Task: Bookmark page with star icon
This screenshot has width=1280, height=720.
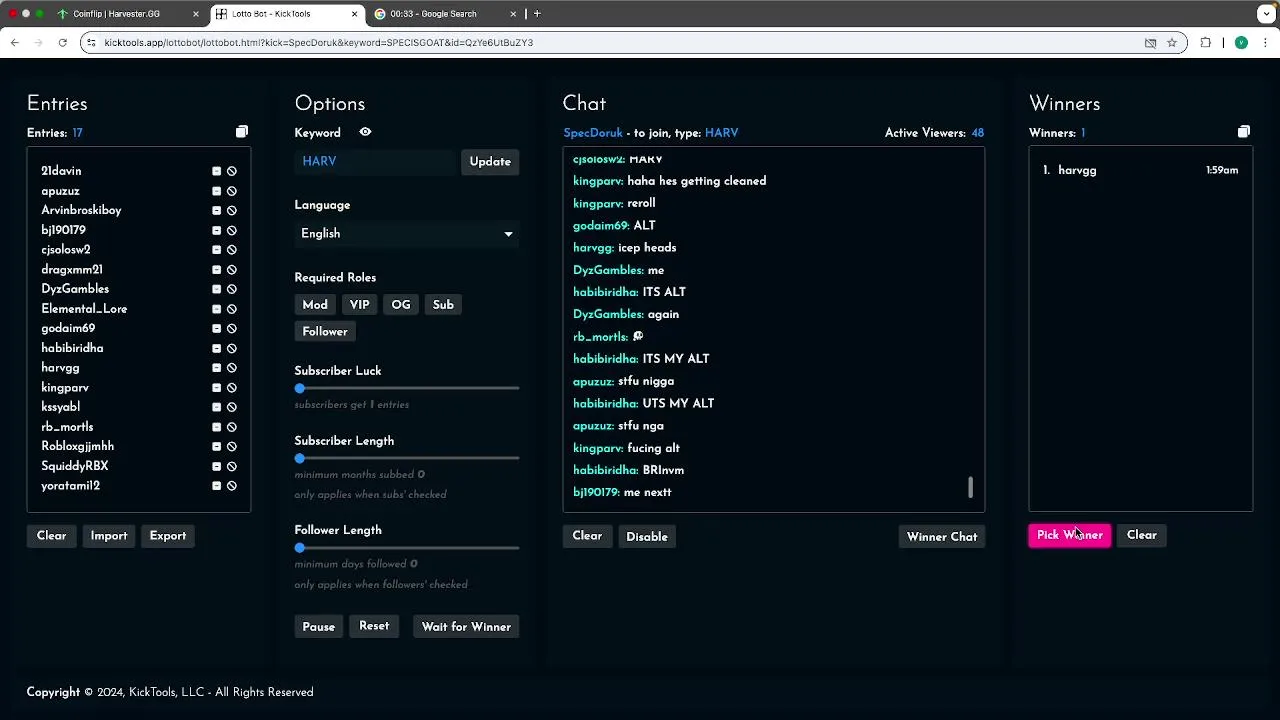Action: click(x=1172, y=43)
